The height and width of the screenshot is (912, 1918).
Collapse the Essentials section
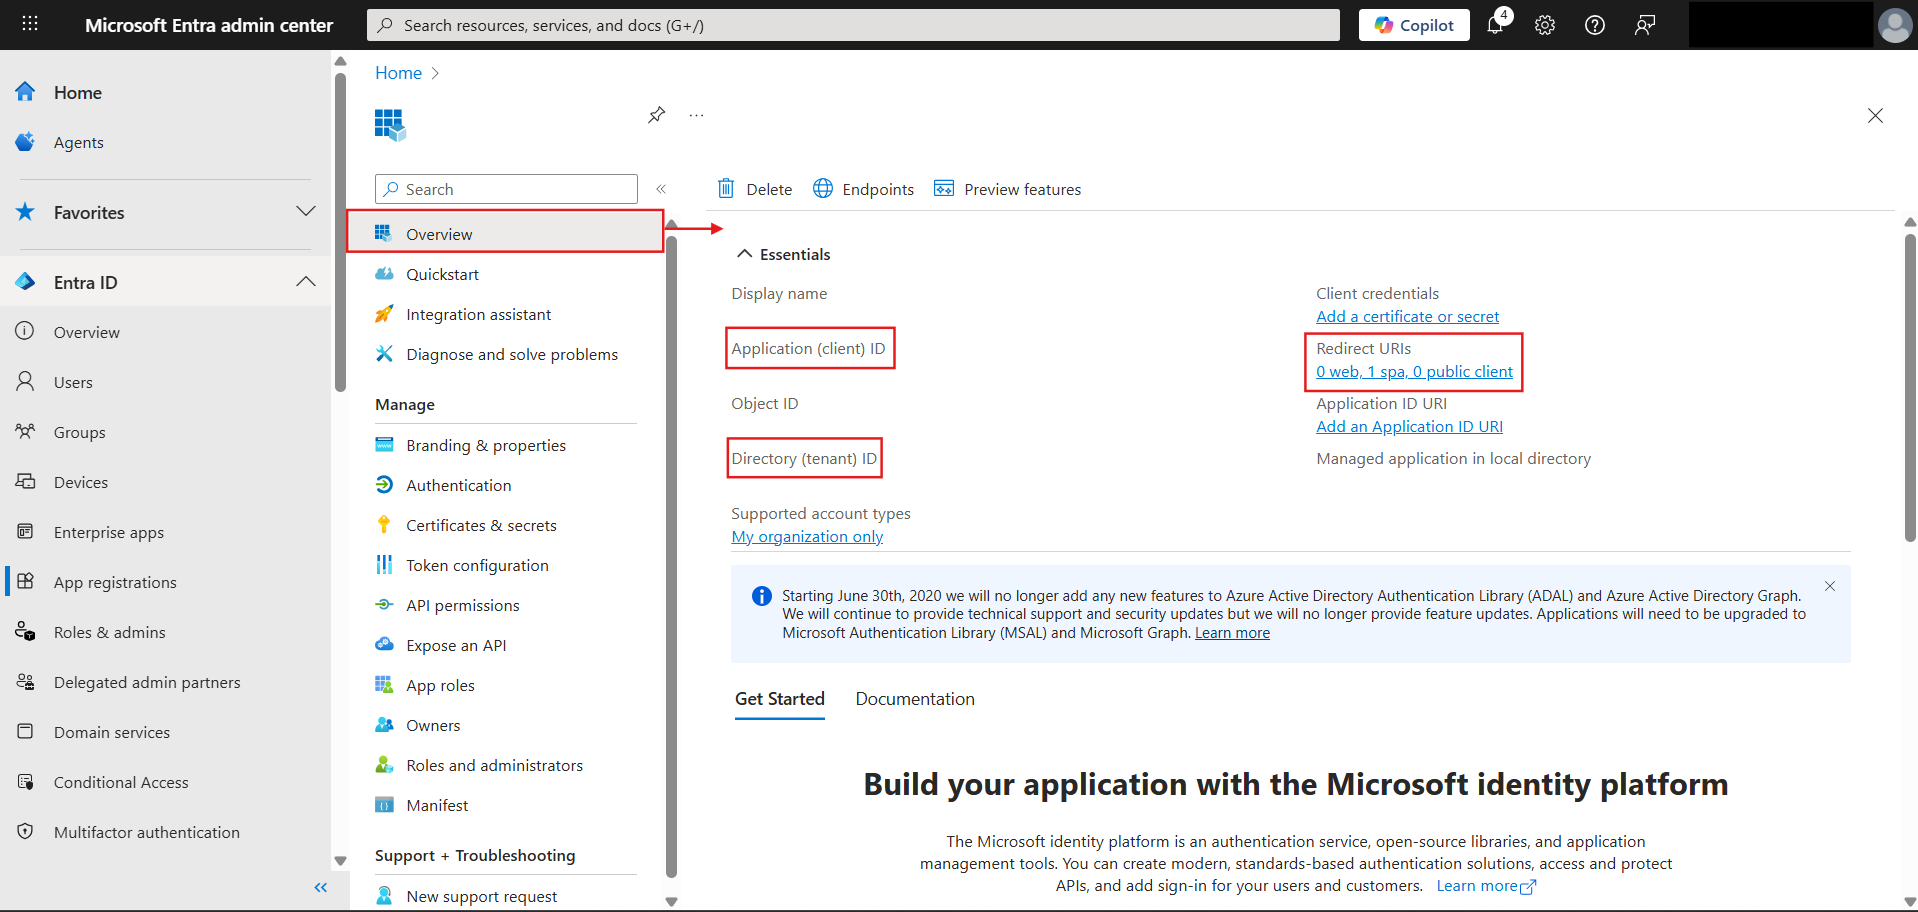pos(745,254)
